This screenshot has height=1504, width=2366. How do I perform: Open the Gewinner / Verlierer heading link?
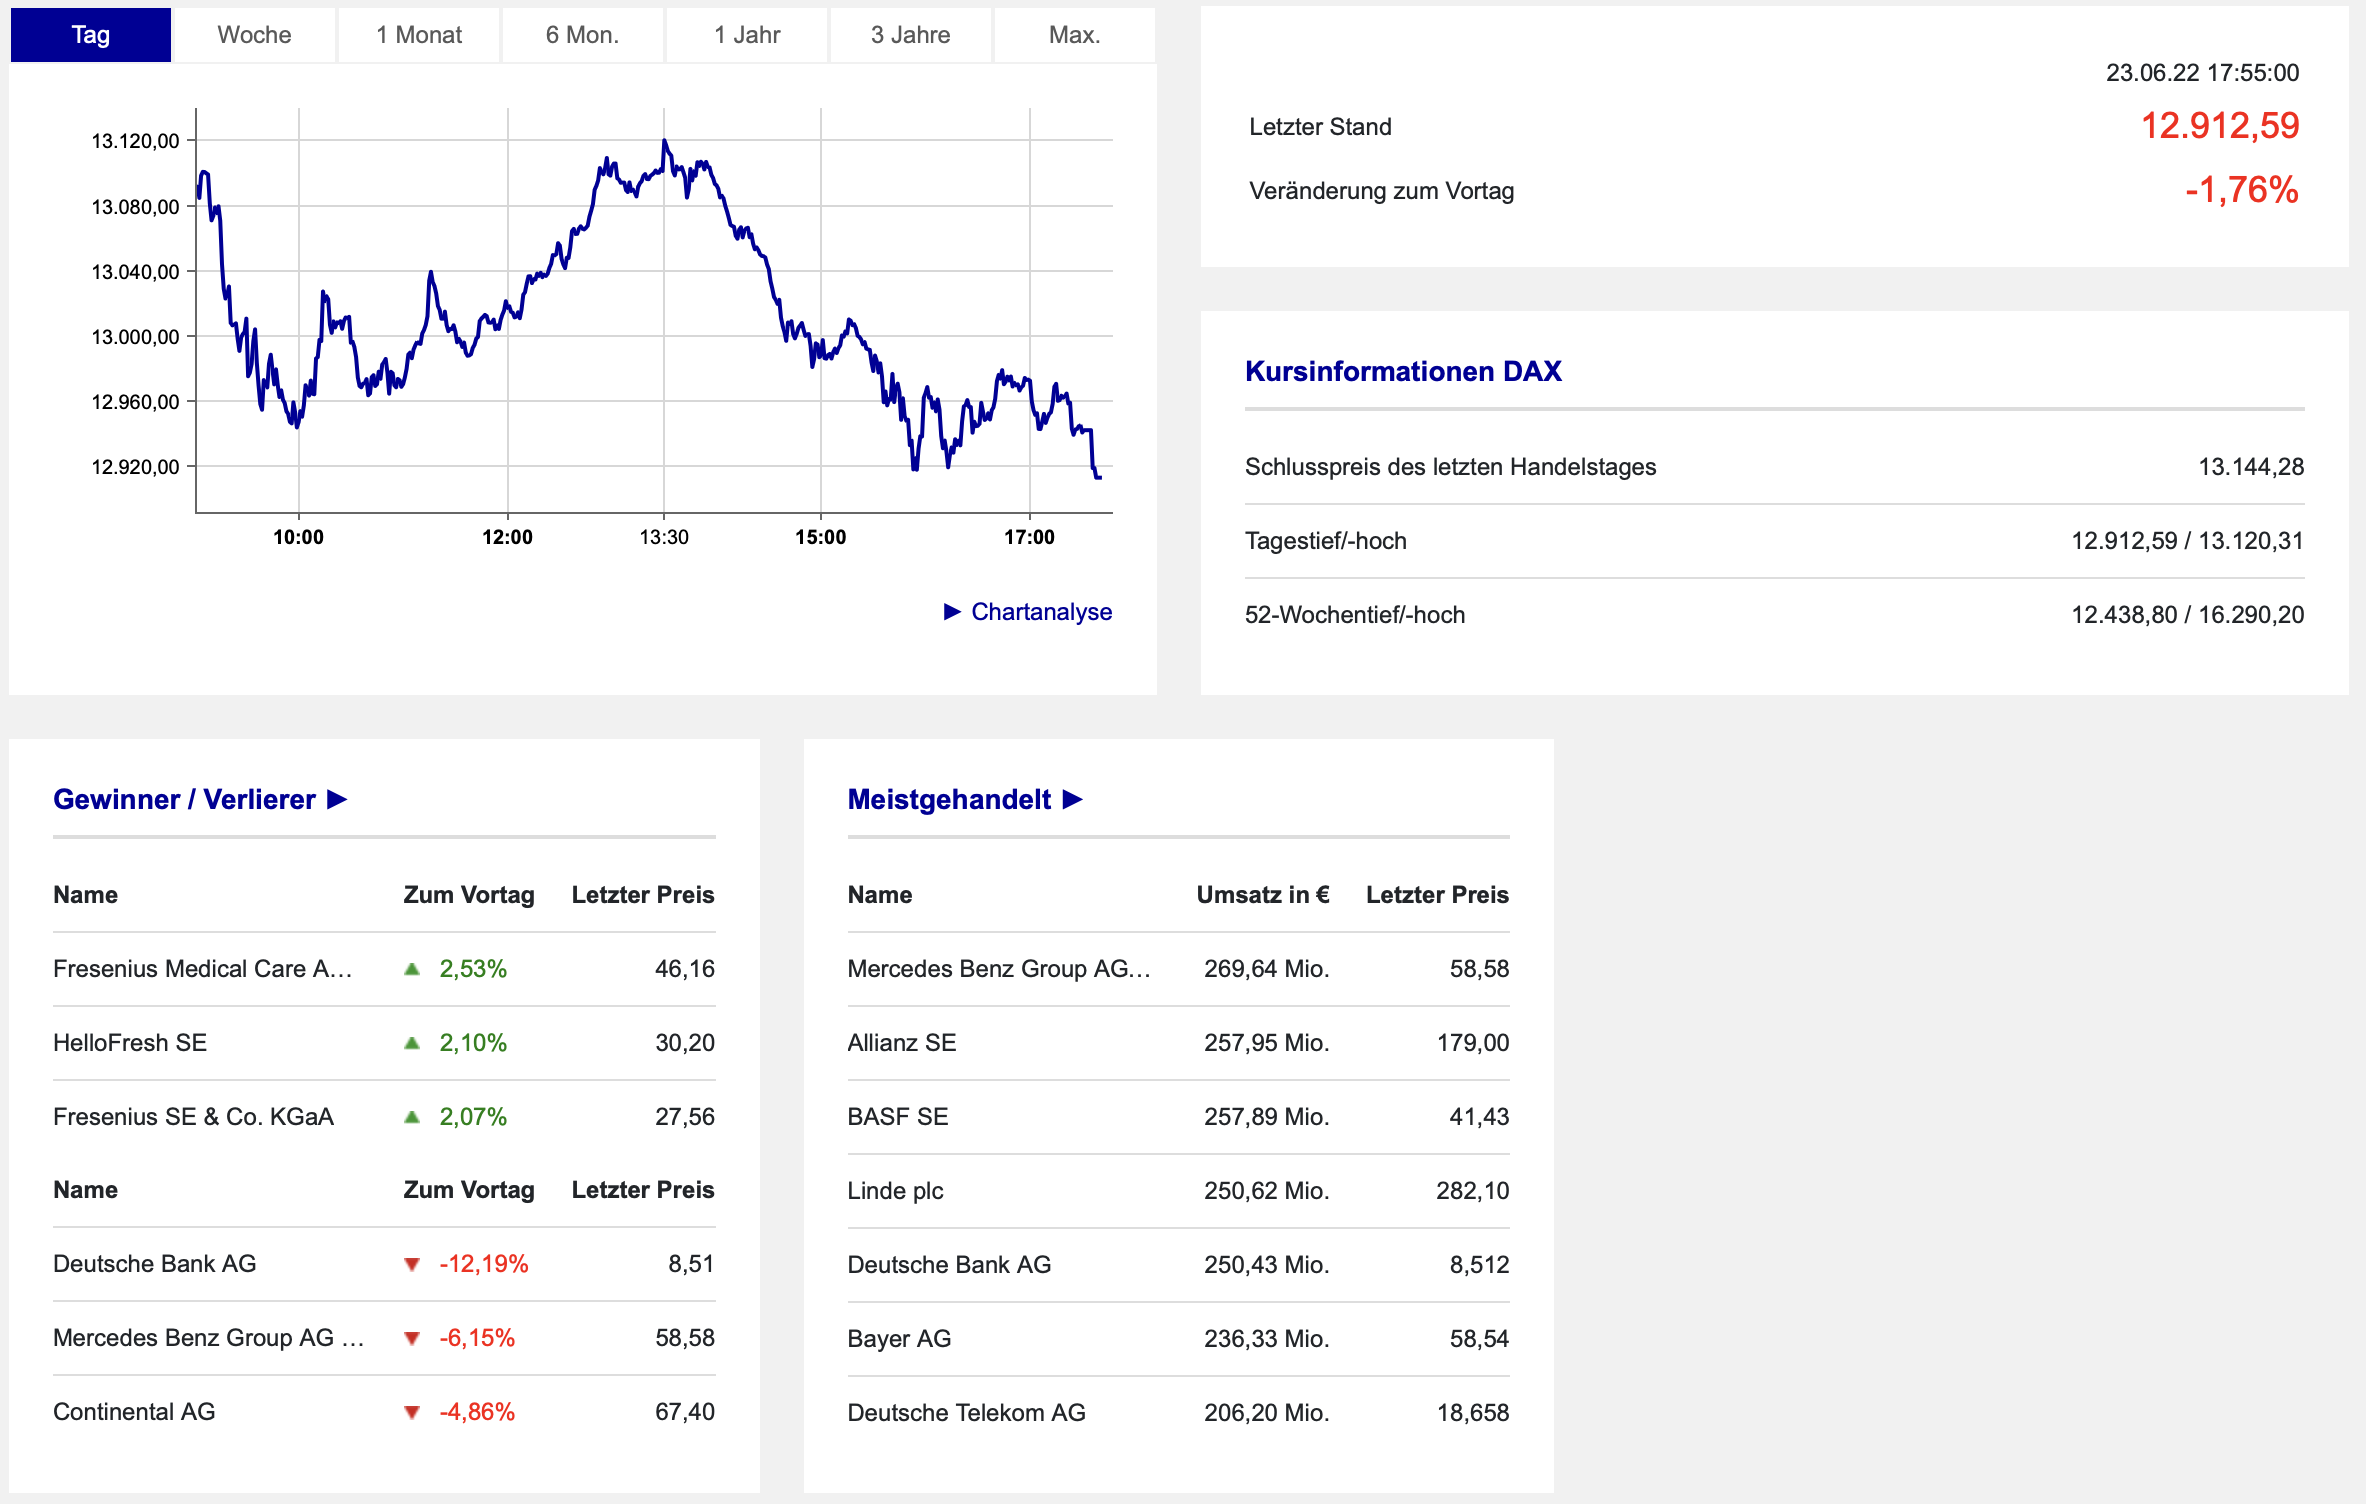(184, 800)
